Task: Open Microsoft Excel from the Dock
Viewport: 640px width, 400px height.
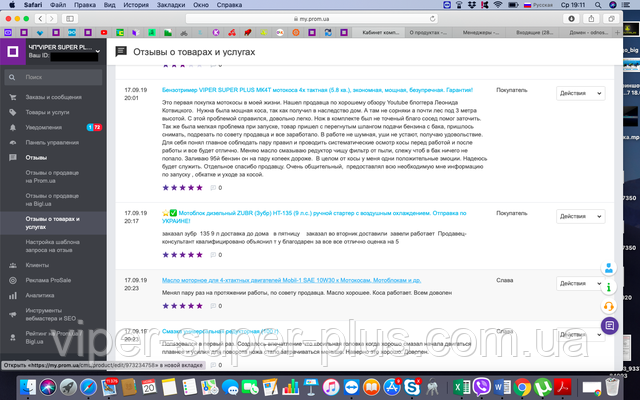Action: click(462, 387)
